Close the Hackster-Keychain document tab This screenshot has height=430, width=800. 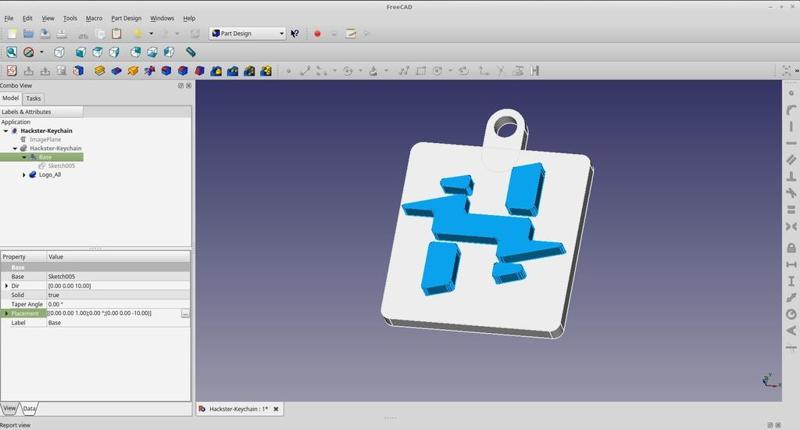pyautogui.click(x=276, y=409)
